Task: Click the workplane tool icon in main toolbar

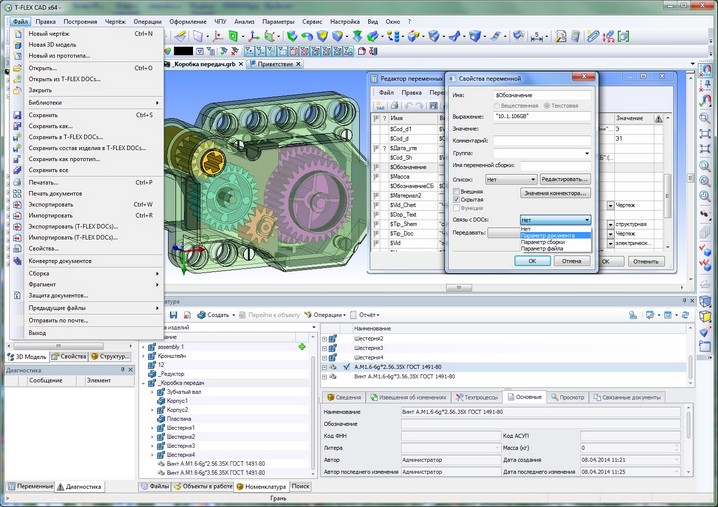Action: tap(198, 36)
